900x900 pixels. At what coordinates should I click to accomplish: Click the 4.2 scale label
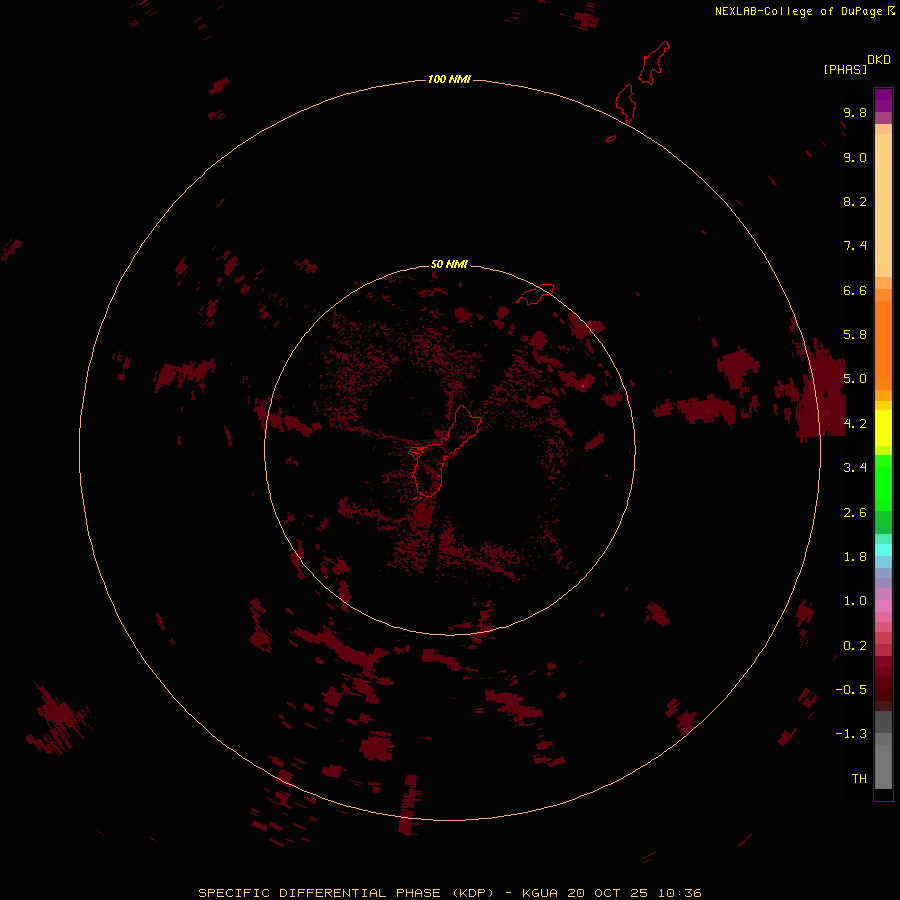coord(855,424)
